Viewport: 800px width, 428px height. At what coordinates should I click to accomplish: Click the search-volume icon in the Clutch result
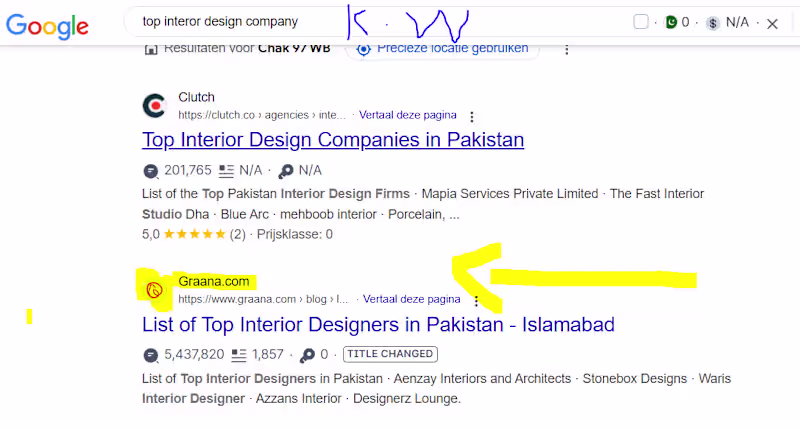point(151,170)
